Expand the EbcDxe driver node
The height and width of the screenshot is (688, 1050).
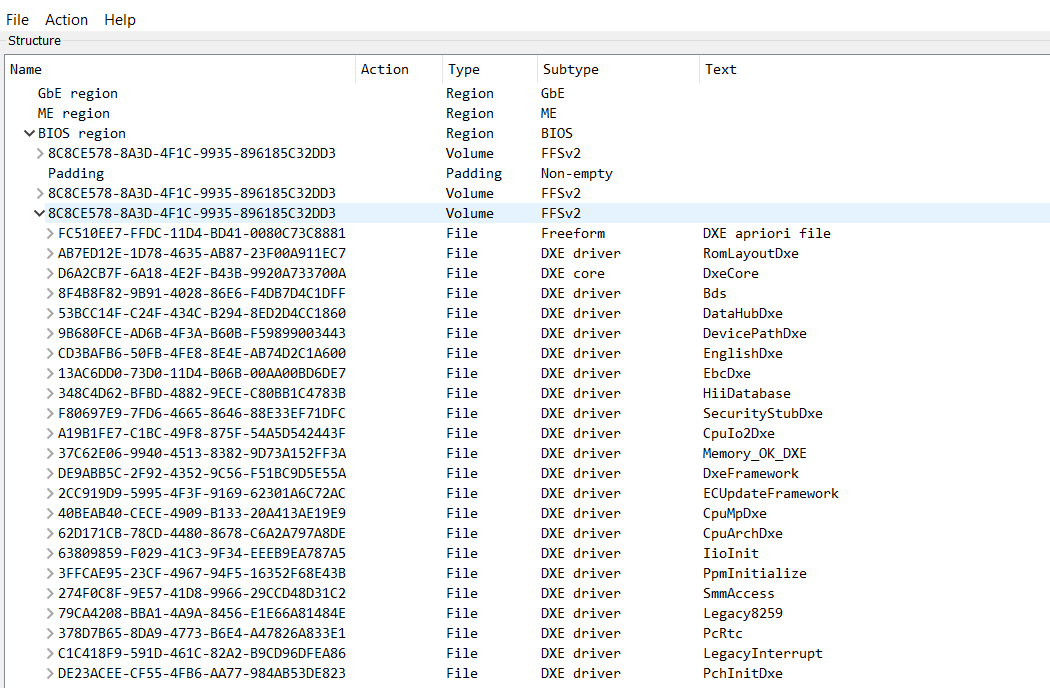(50, 373)
